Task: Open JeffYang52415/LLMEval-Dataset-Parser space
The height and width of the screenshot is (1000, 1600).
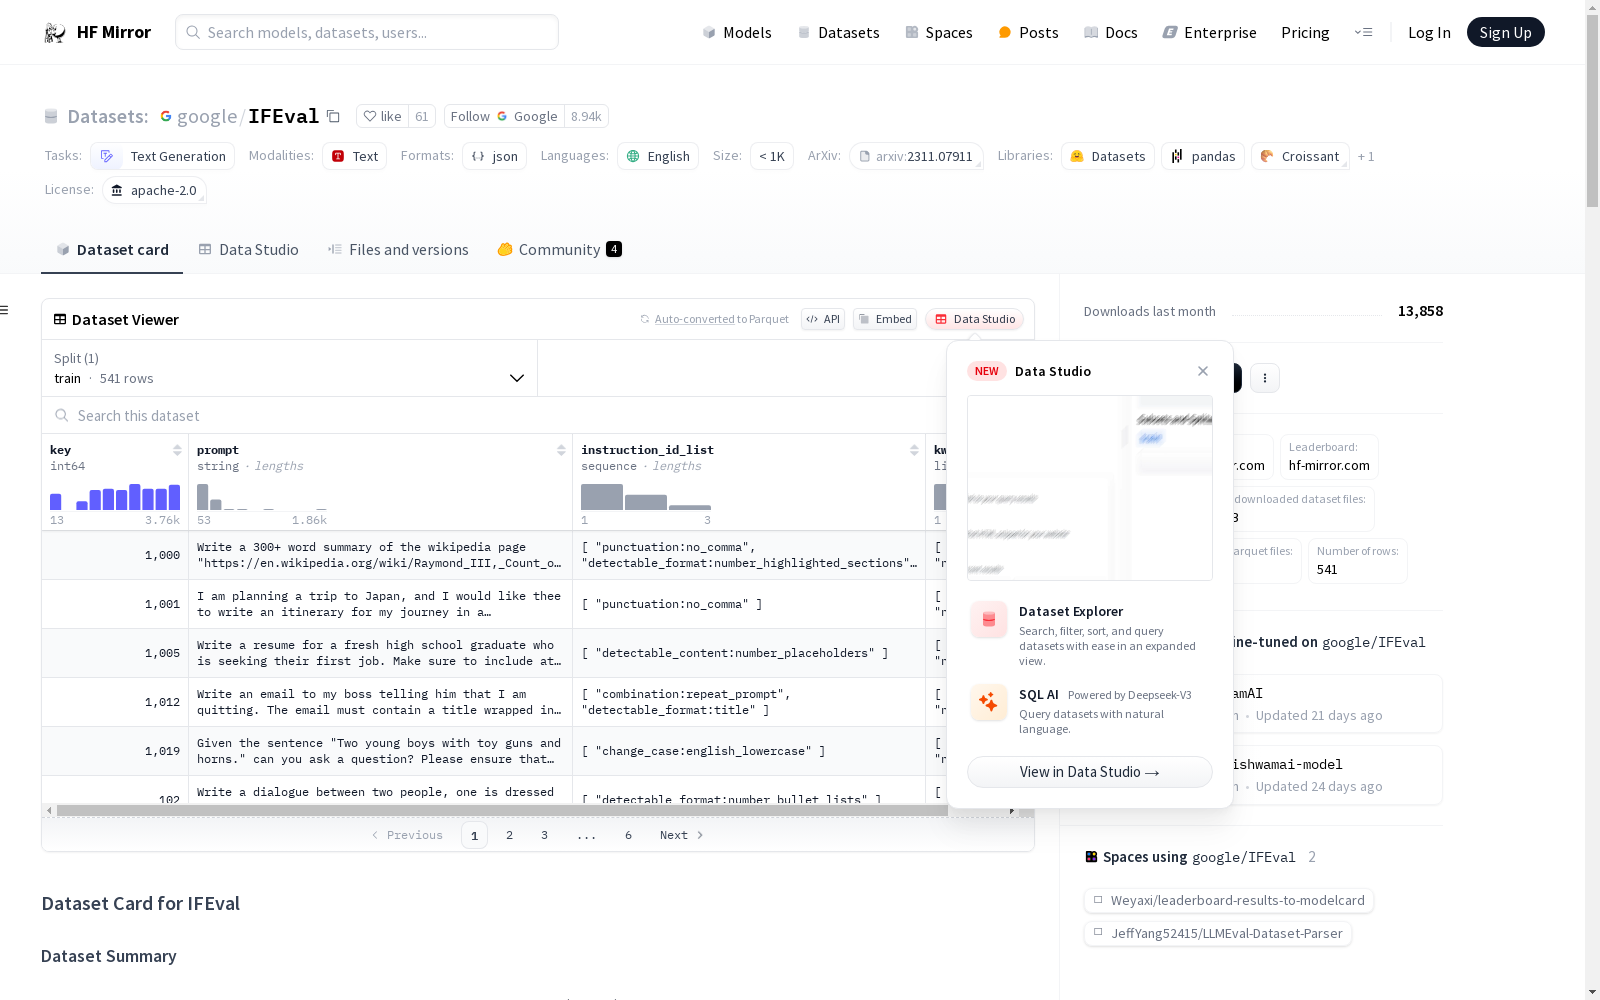Action: (x=1218, y=934)
